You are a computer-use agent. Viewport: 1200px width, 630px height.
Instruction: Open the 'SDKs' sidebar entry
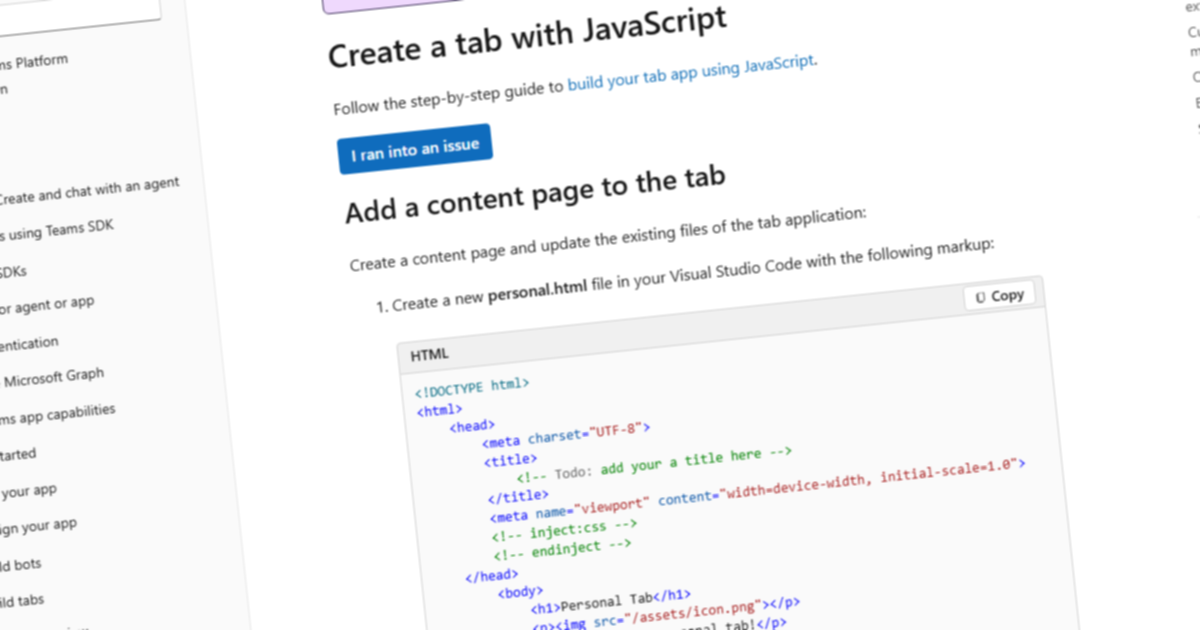point(14,271)
